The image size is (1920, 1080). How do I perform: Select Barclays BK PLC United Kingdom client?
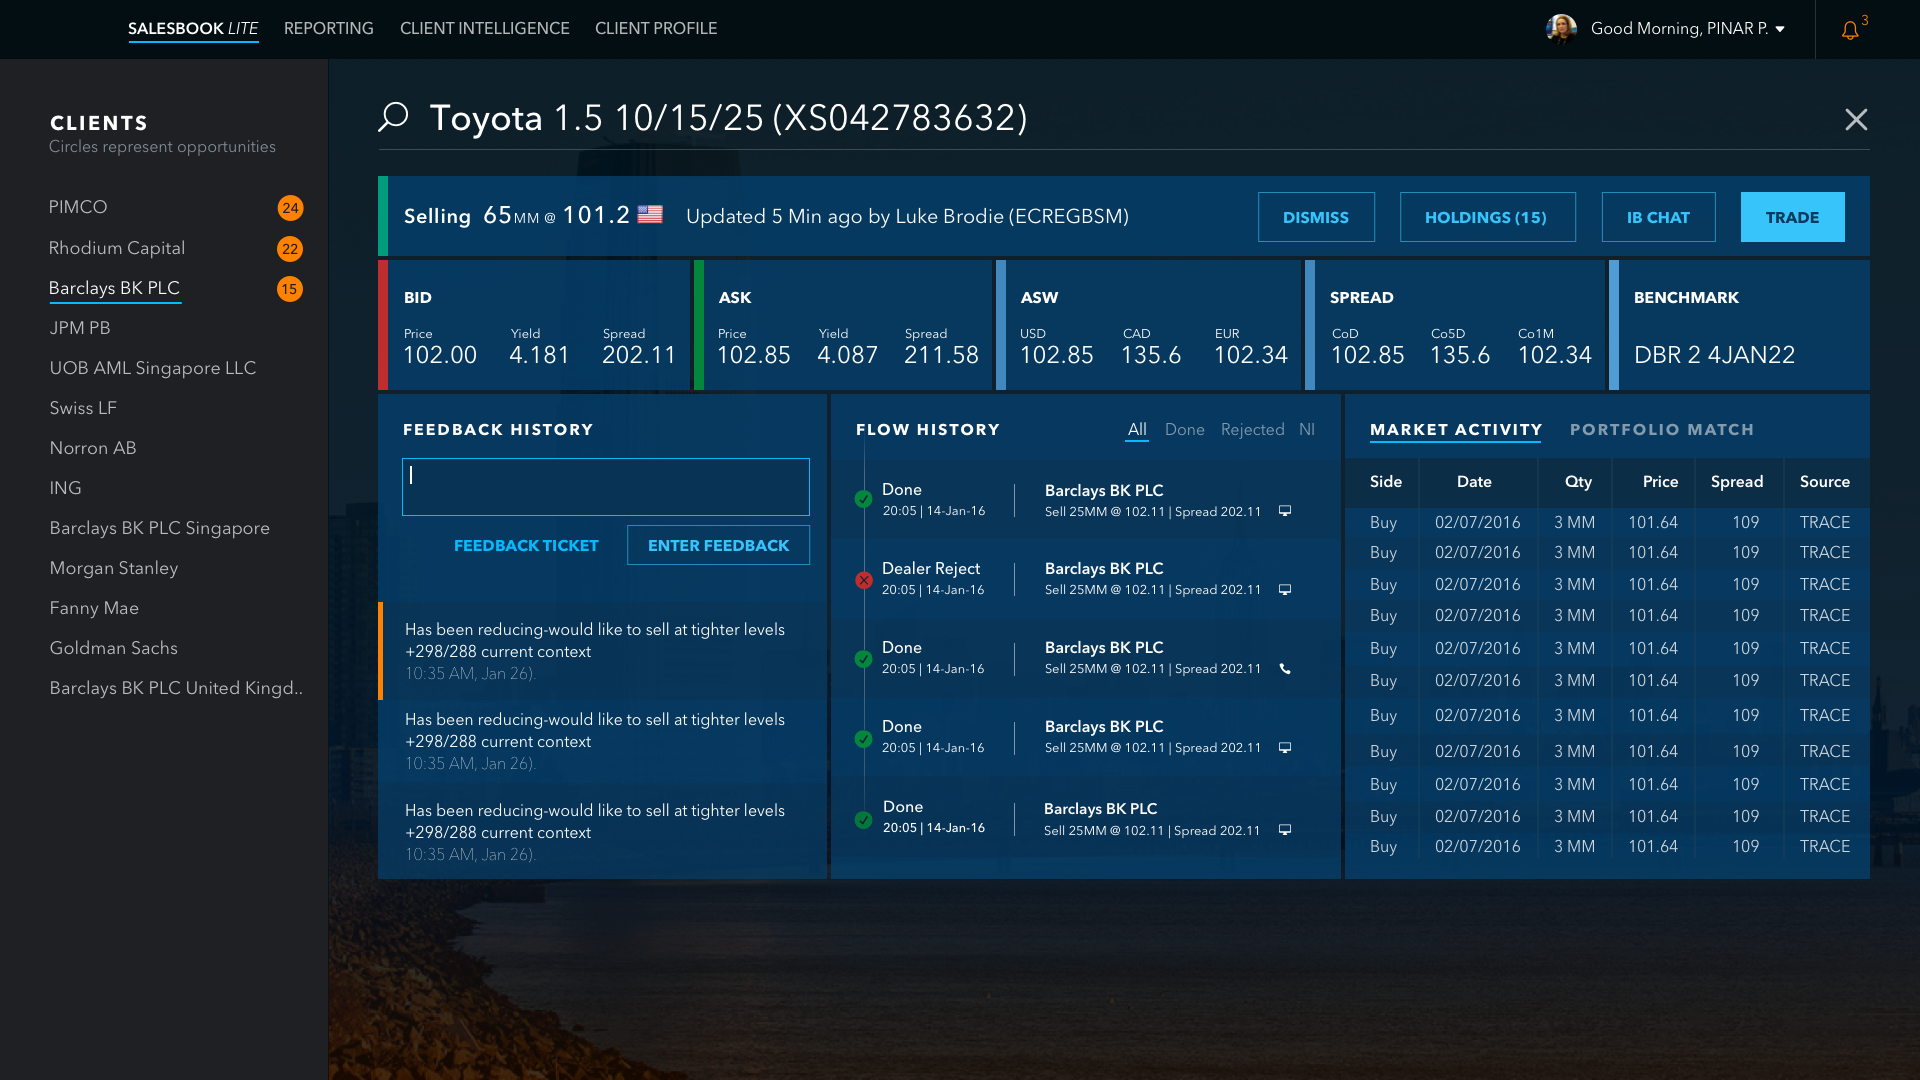pos(176,688)
